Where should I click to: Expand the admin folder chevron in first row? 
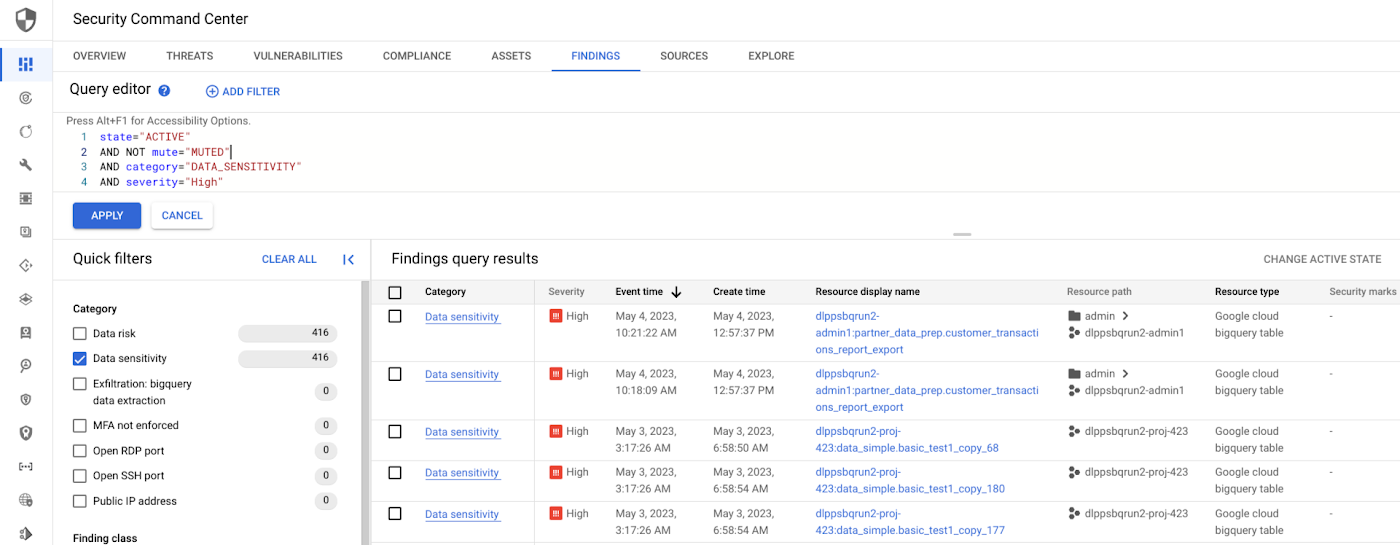tap(1126, 316)
